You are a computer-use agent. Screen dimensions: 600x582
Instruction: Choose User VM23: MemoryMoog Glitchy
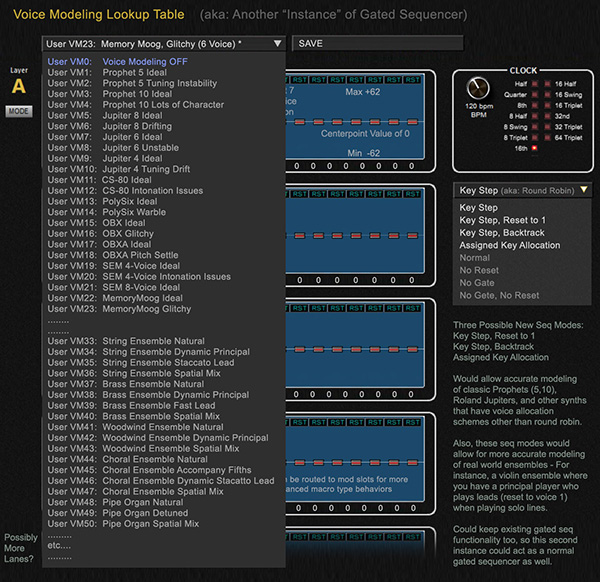(x=119, y=308)
